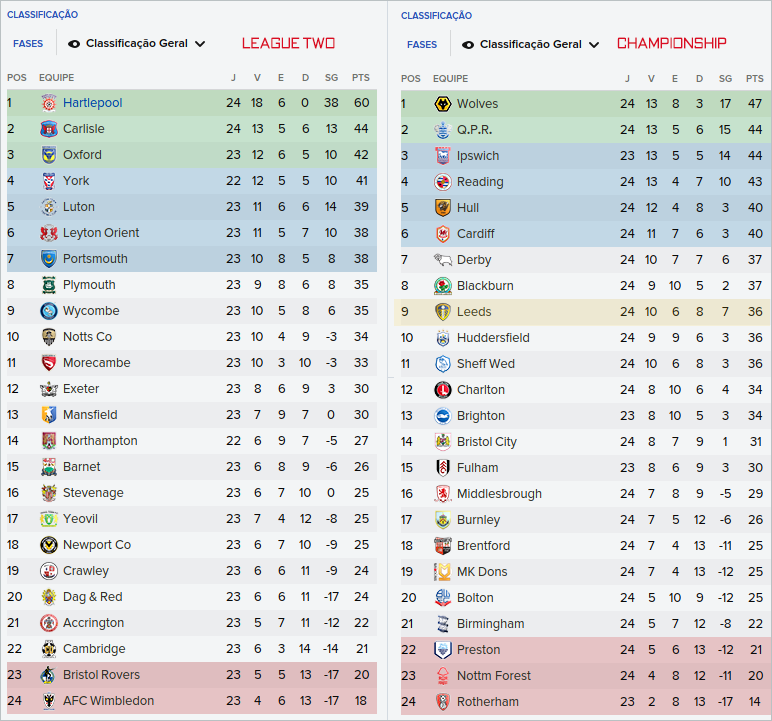This screenshot has width=772, height=721.
Task: Click the left CLASSIFICAÇÃO panel heading
Action: pyautogui.click(x=42, y=15)
